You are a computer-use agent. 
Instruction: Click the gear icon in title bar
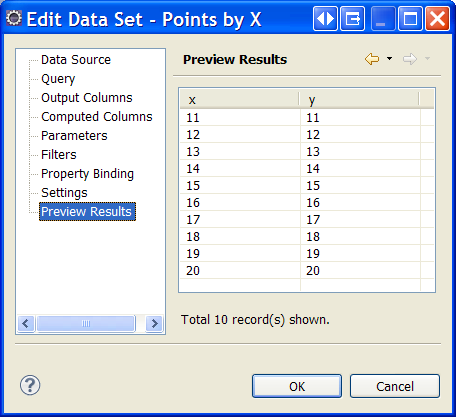(14, 18)
